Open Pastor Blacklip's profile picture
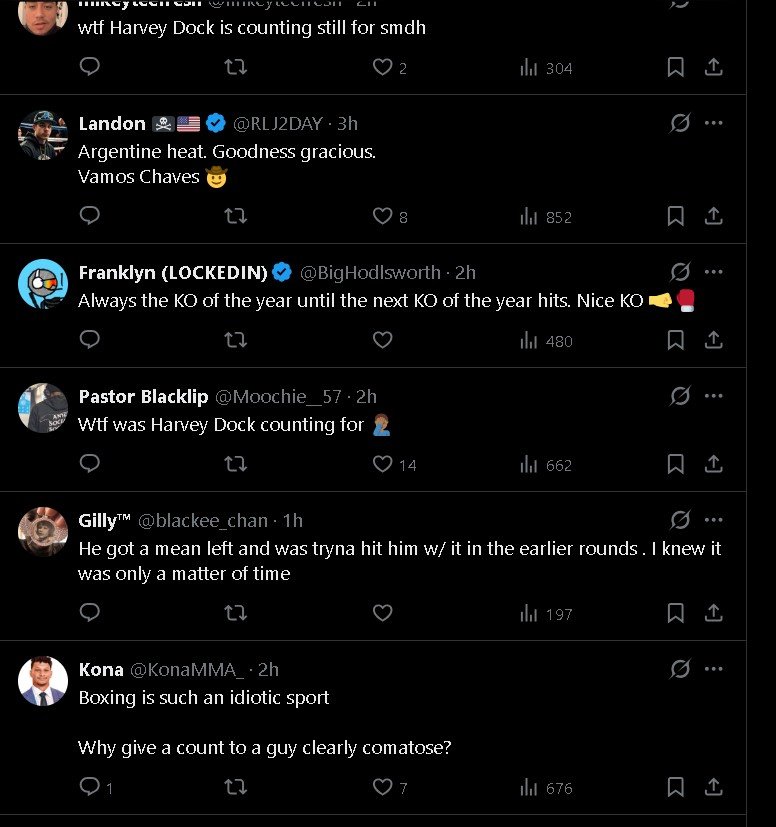This screenshot has width=776, height=827. tap(43, 408)
